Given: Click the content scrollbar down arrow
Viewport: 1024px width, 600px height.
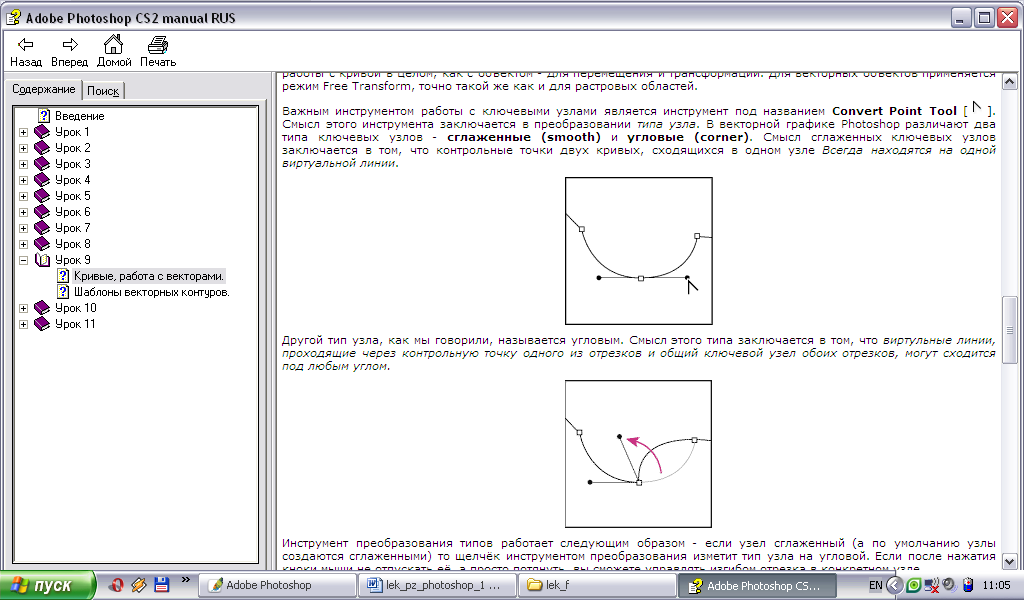Looking at the screenshot, I should pos(1010,561).
